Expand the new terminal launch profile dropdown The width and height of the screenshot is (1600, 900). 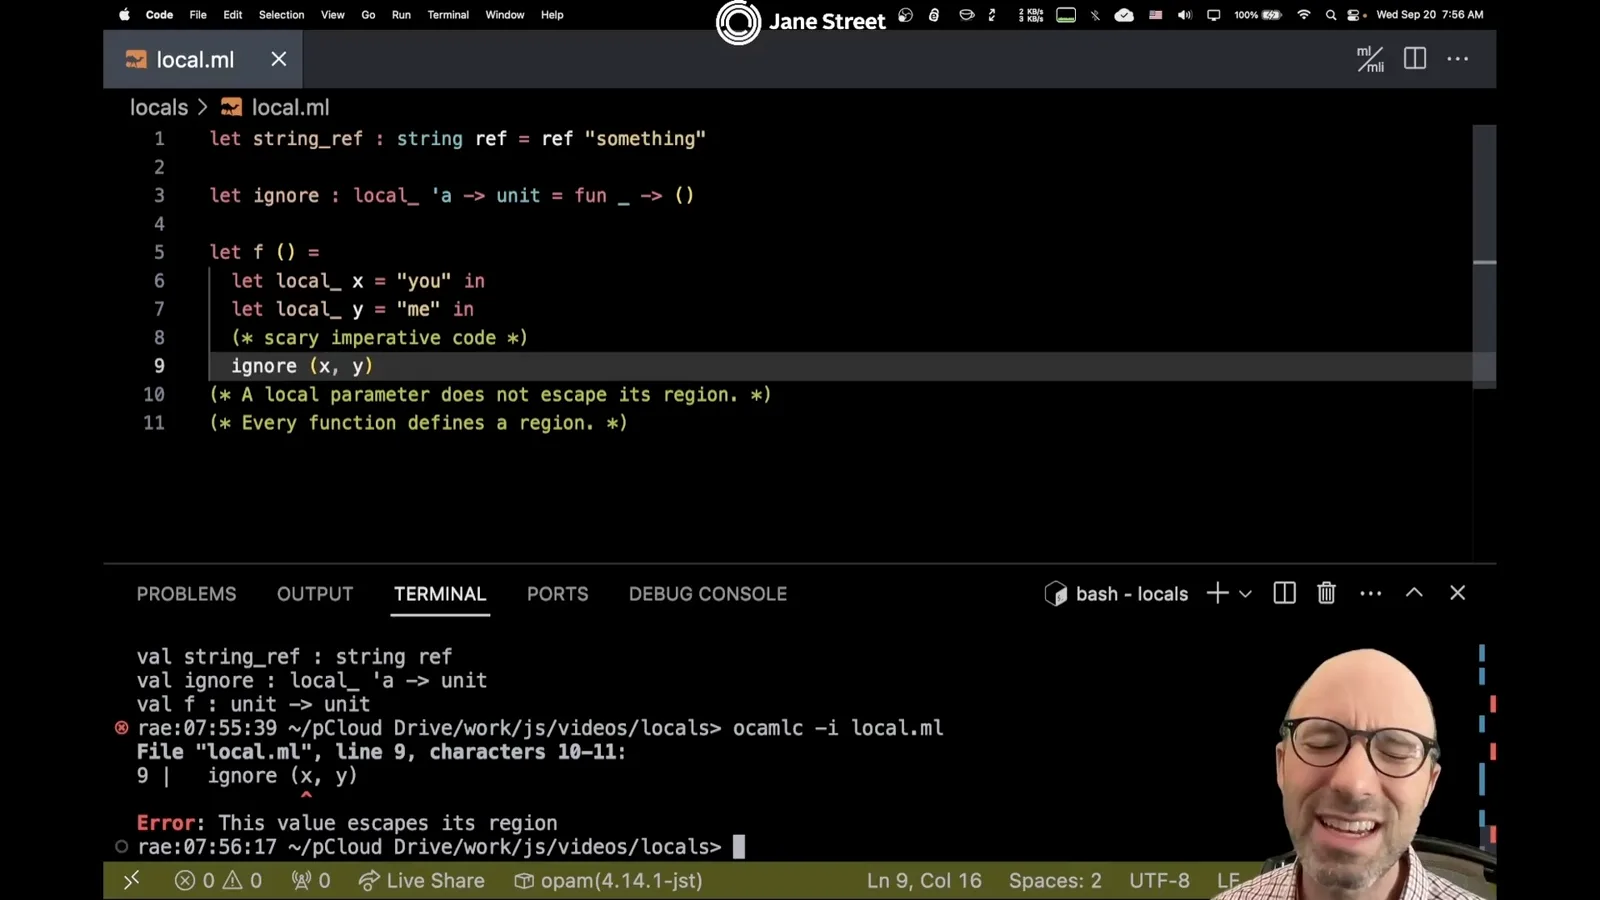pyautogui.click(x=1245, y=594)
